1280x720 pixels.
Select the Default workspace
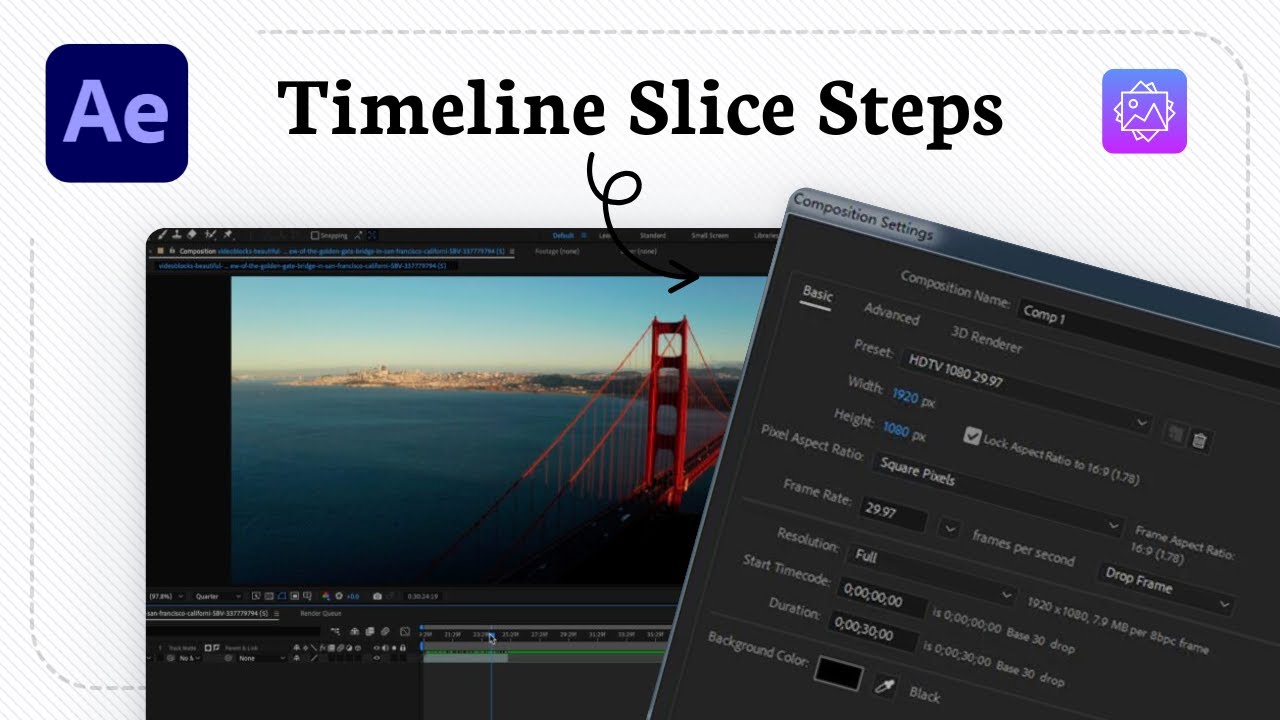tap(564, 236)
